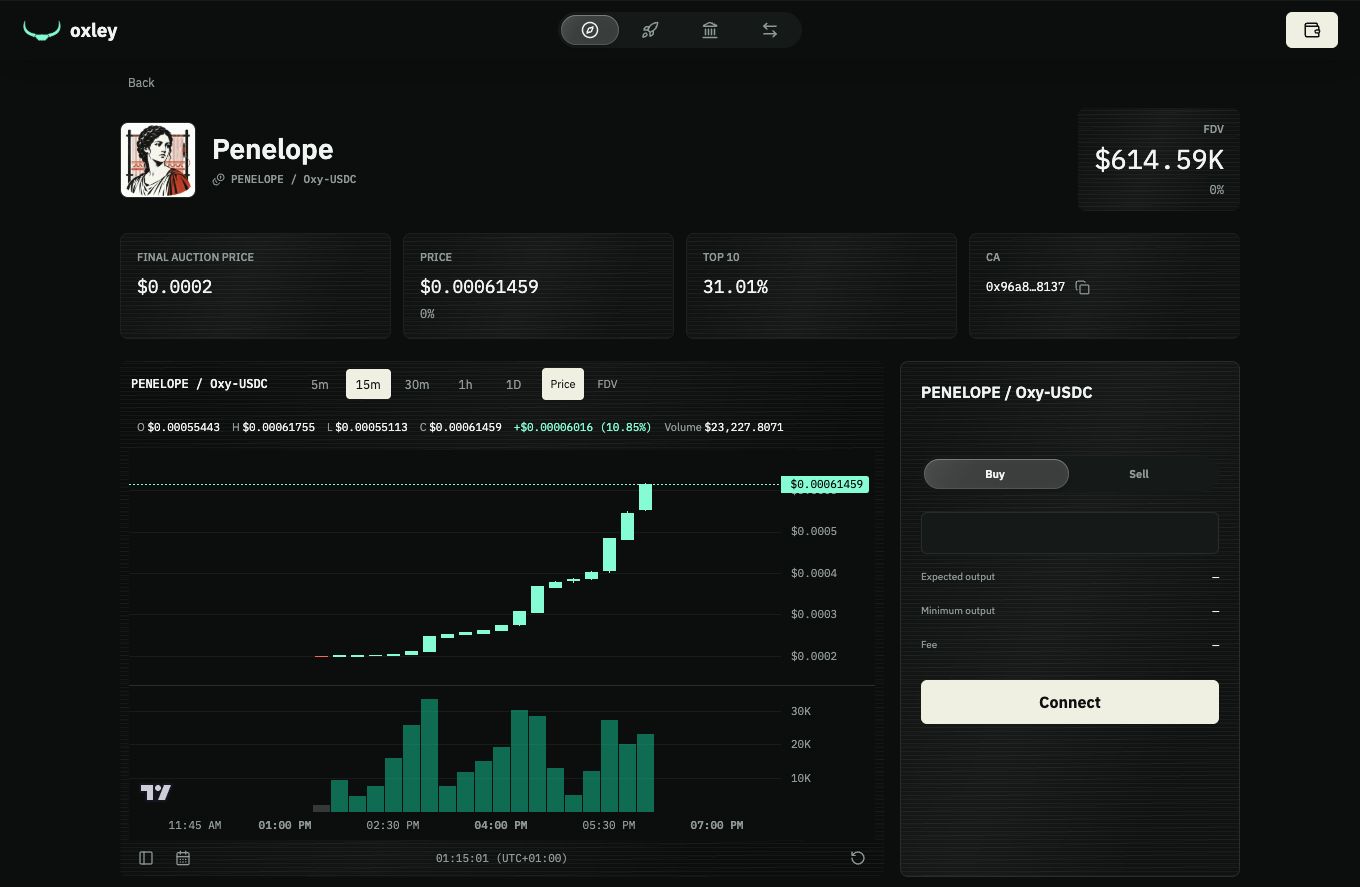Copy the contract address
The image size is (1360, 887).
[x=1082, y=287]
